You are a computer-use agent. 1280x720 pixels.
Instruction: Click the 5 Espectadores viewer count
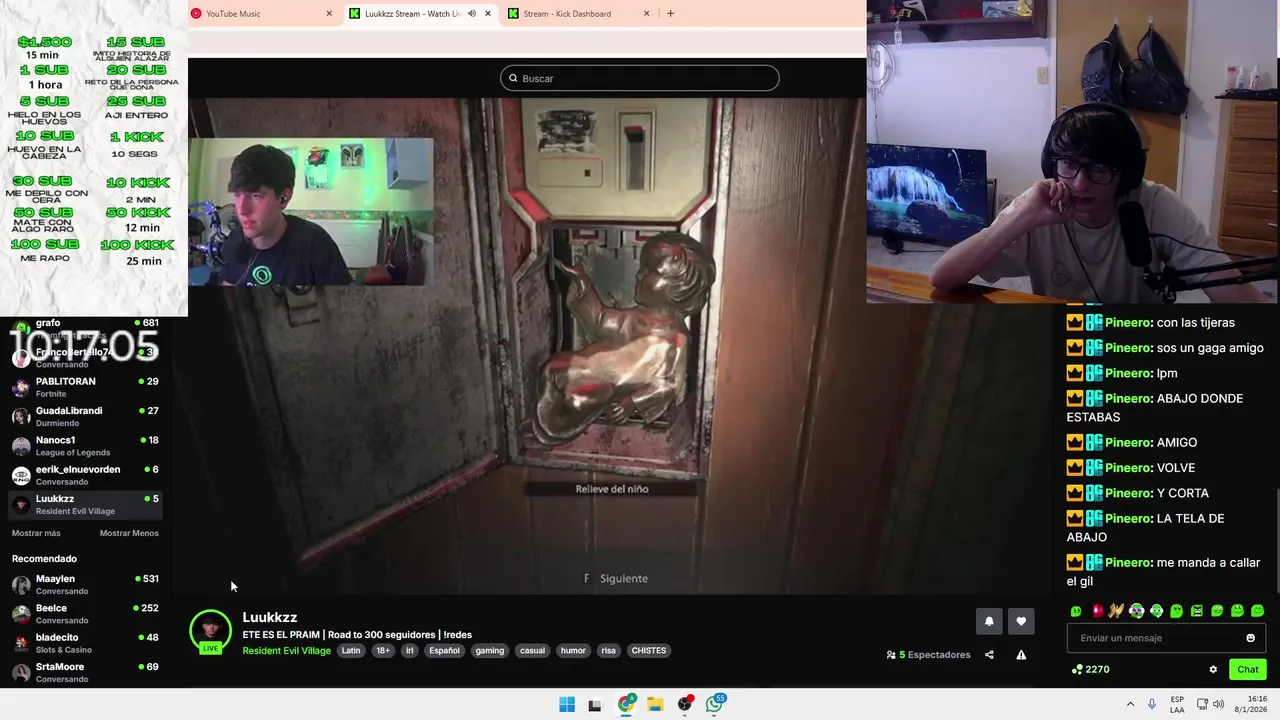point(934,655)
